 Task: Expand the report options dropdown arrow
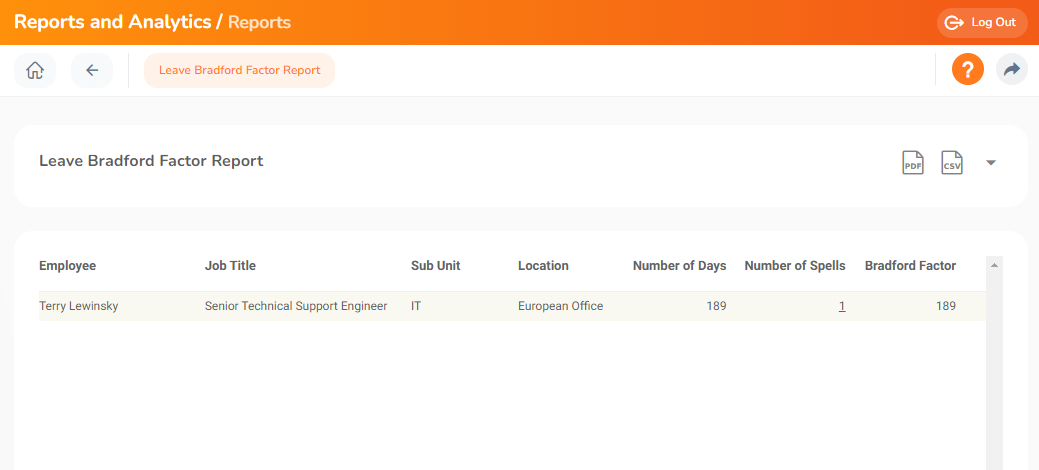pos(991,163)
